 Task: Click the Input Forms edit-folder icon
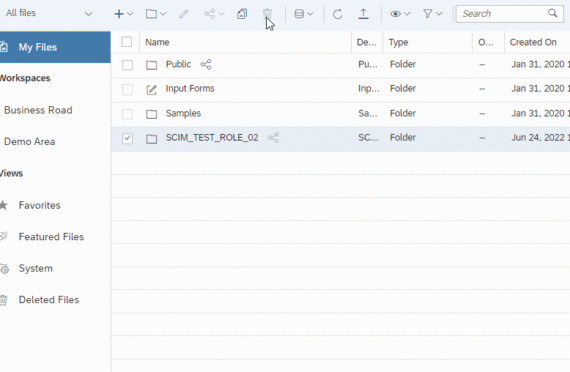(152, 89)
